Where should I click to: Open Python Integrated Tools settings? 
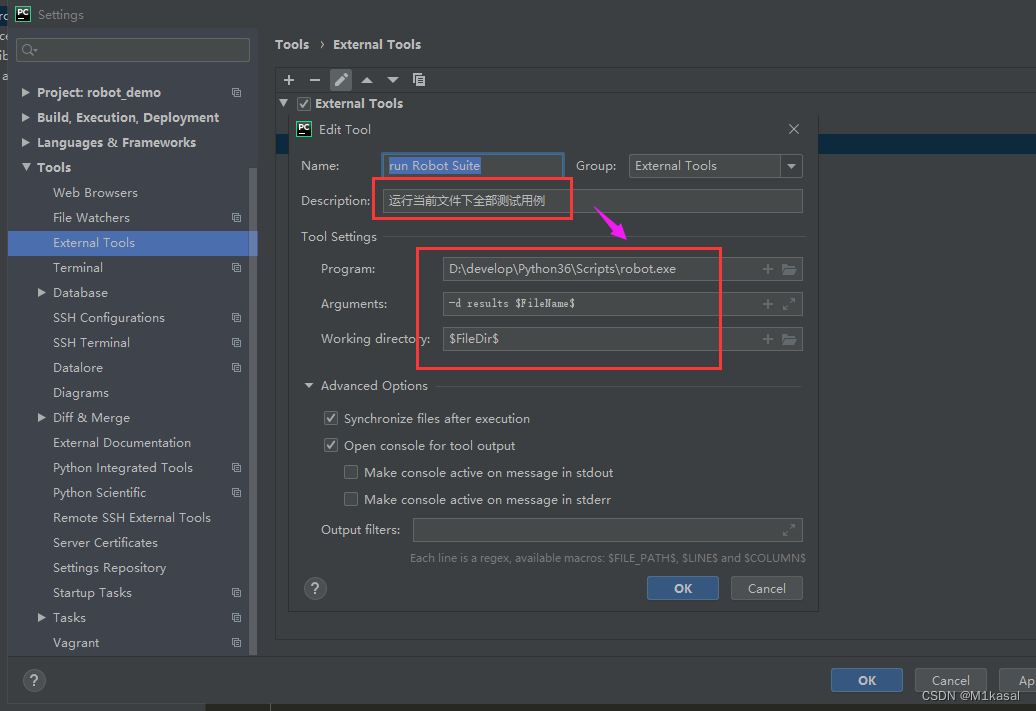[123, 468]
